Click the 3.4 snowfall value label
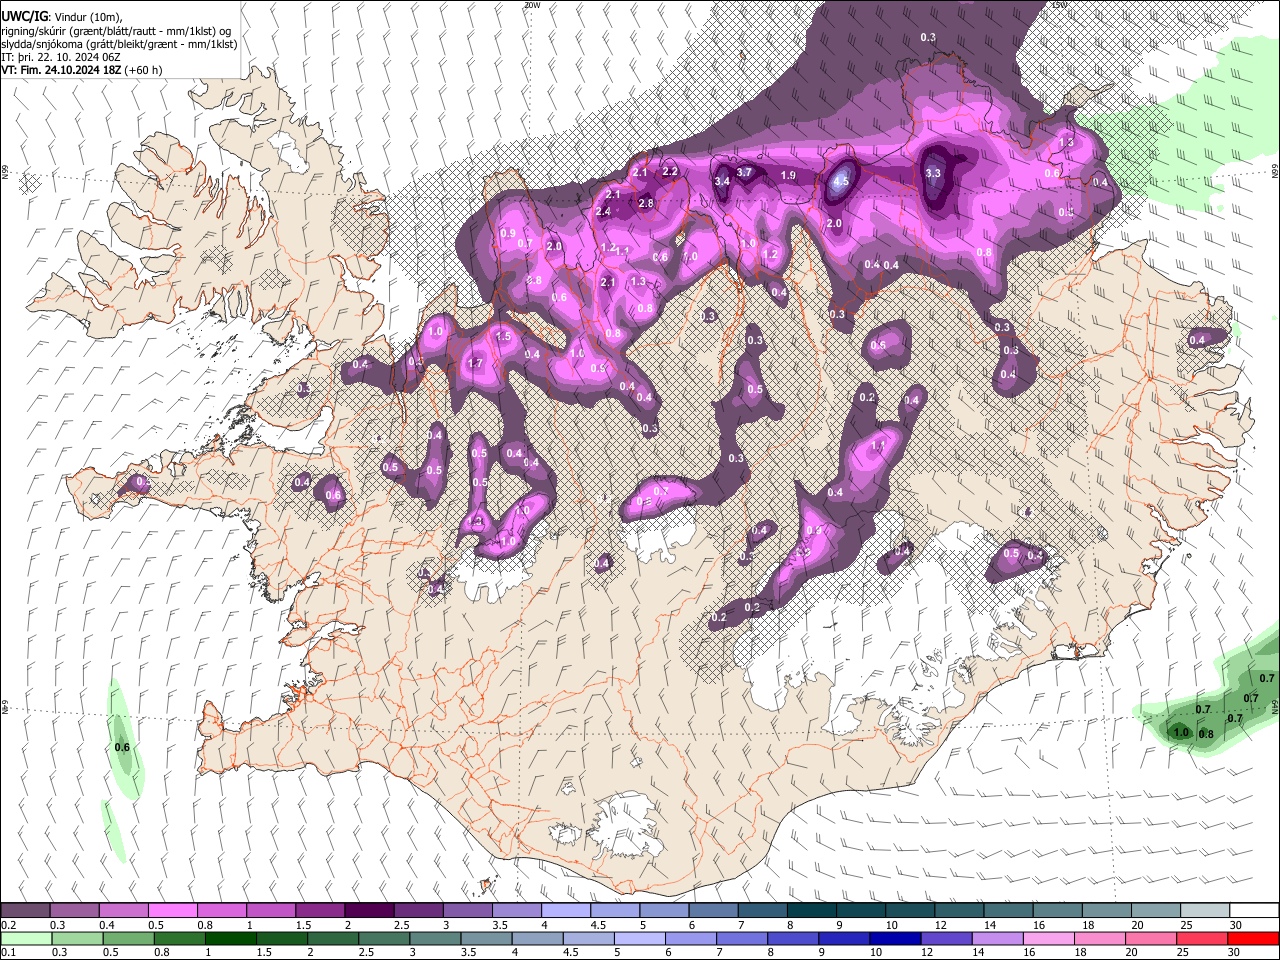Viewport: 1280px width, 960px height. click(722, 181)
